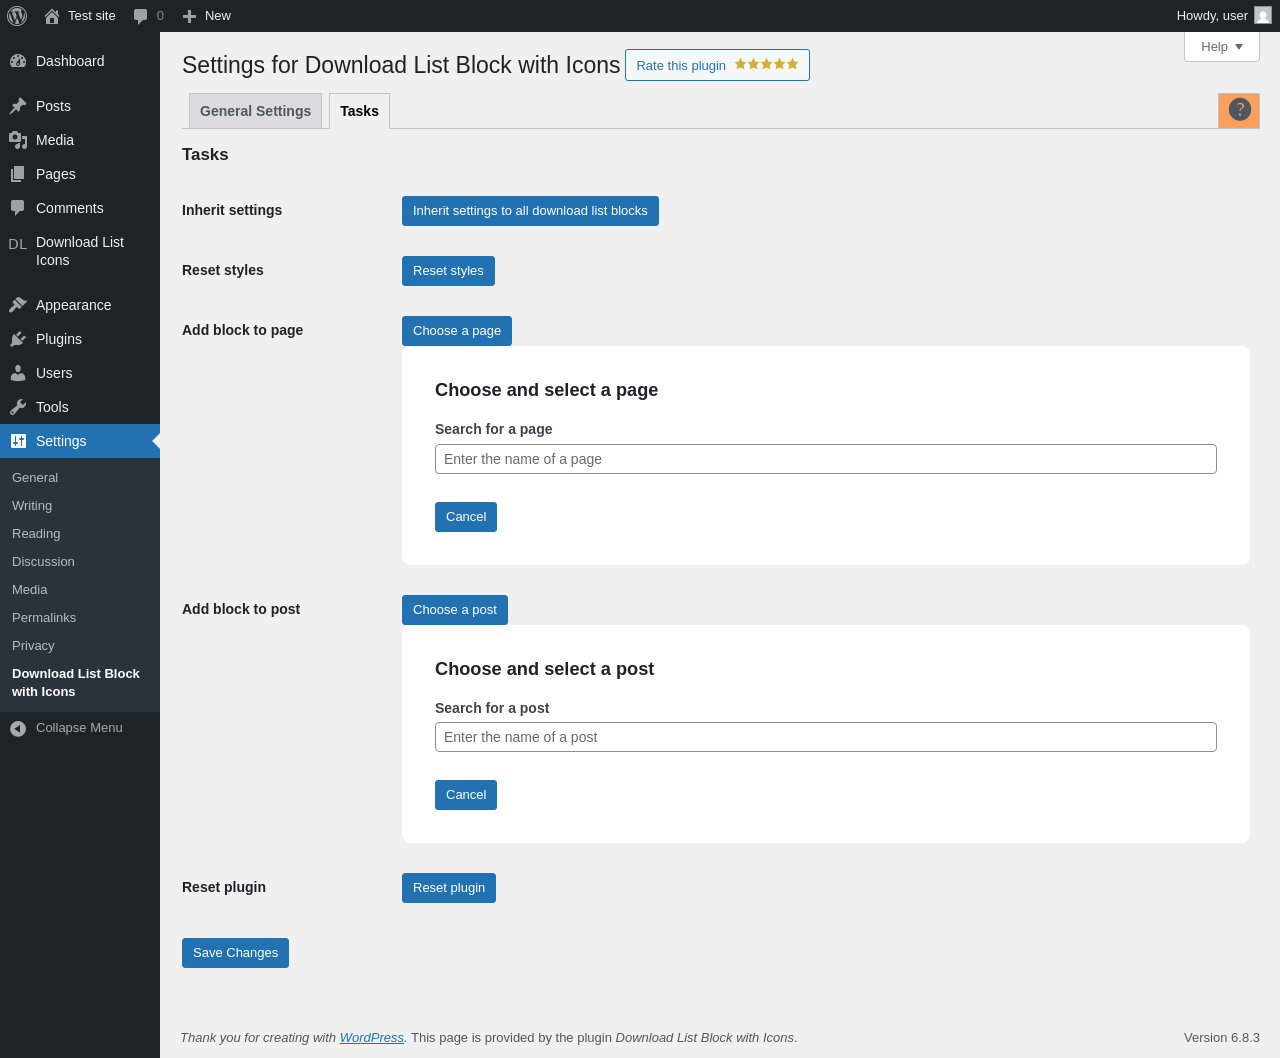
Task: Open the New content dropdown
Action: coord(207,16)
